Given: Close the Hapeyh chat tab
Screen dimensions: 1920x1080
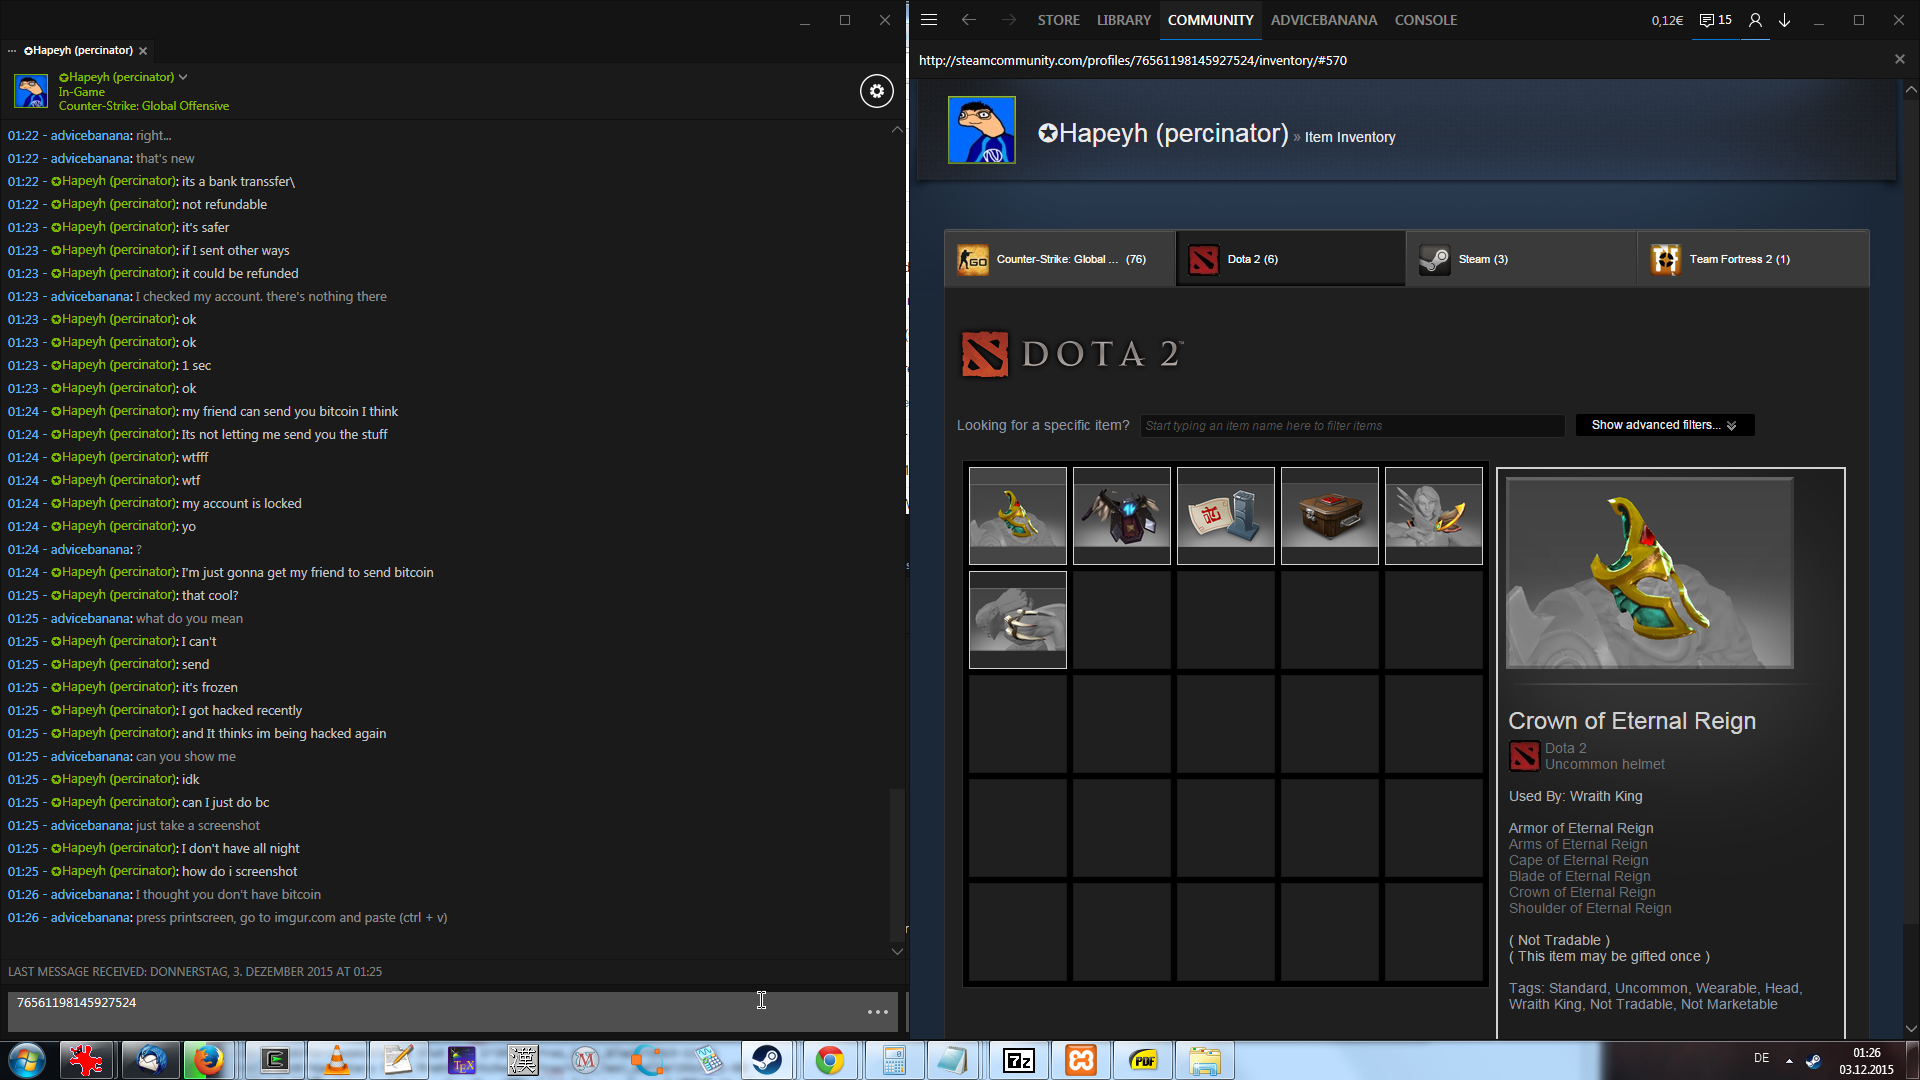Looking at the screenshot, I should coord(143,51).
